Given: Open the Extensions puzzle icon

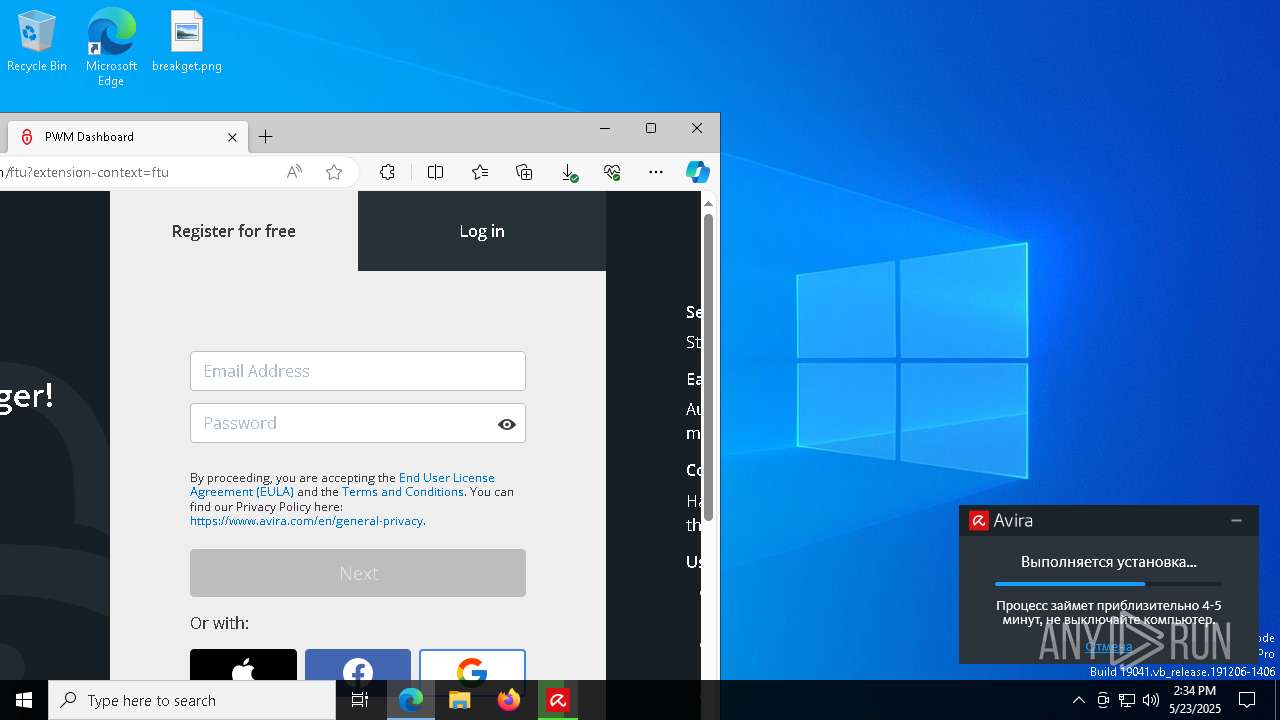Looking at the screenshot, I should 388,172.
